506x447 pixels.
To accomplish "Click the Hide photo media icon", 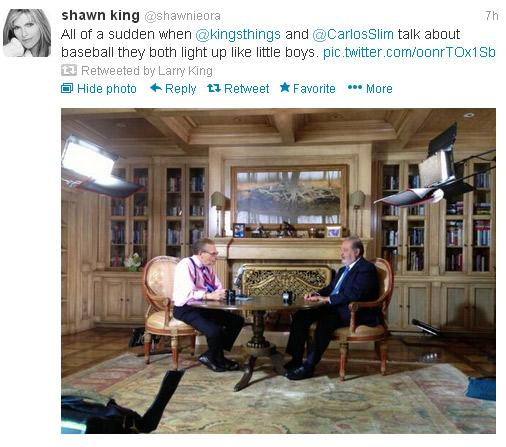I will 67,88.
